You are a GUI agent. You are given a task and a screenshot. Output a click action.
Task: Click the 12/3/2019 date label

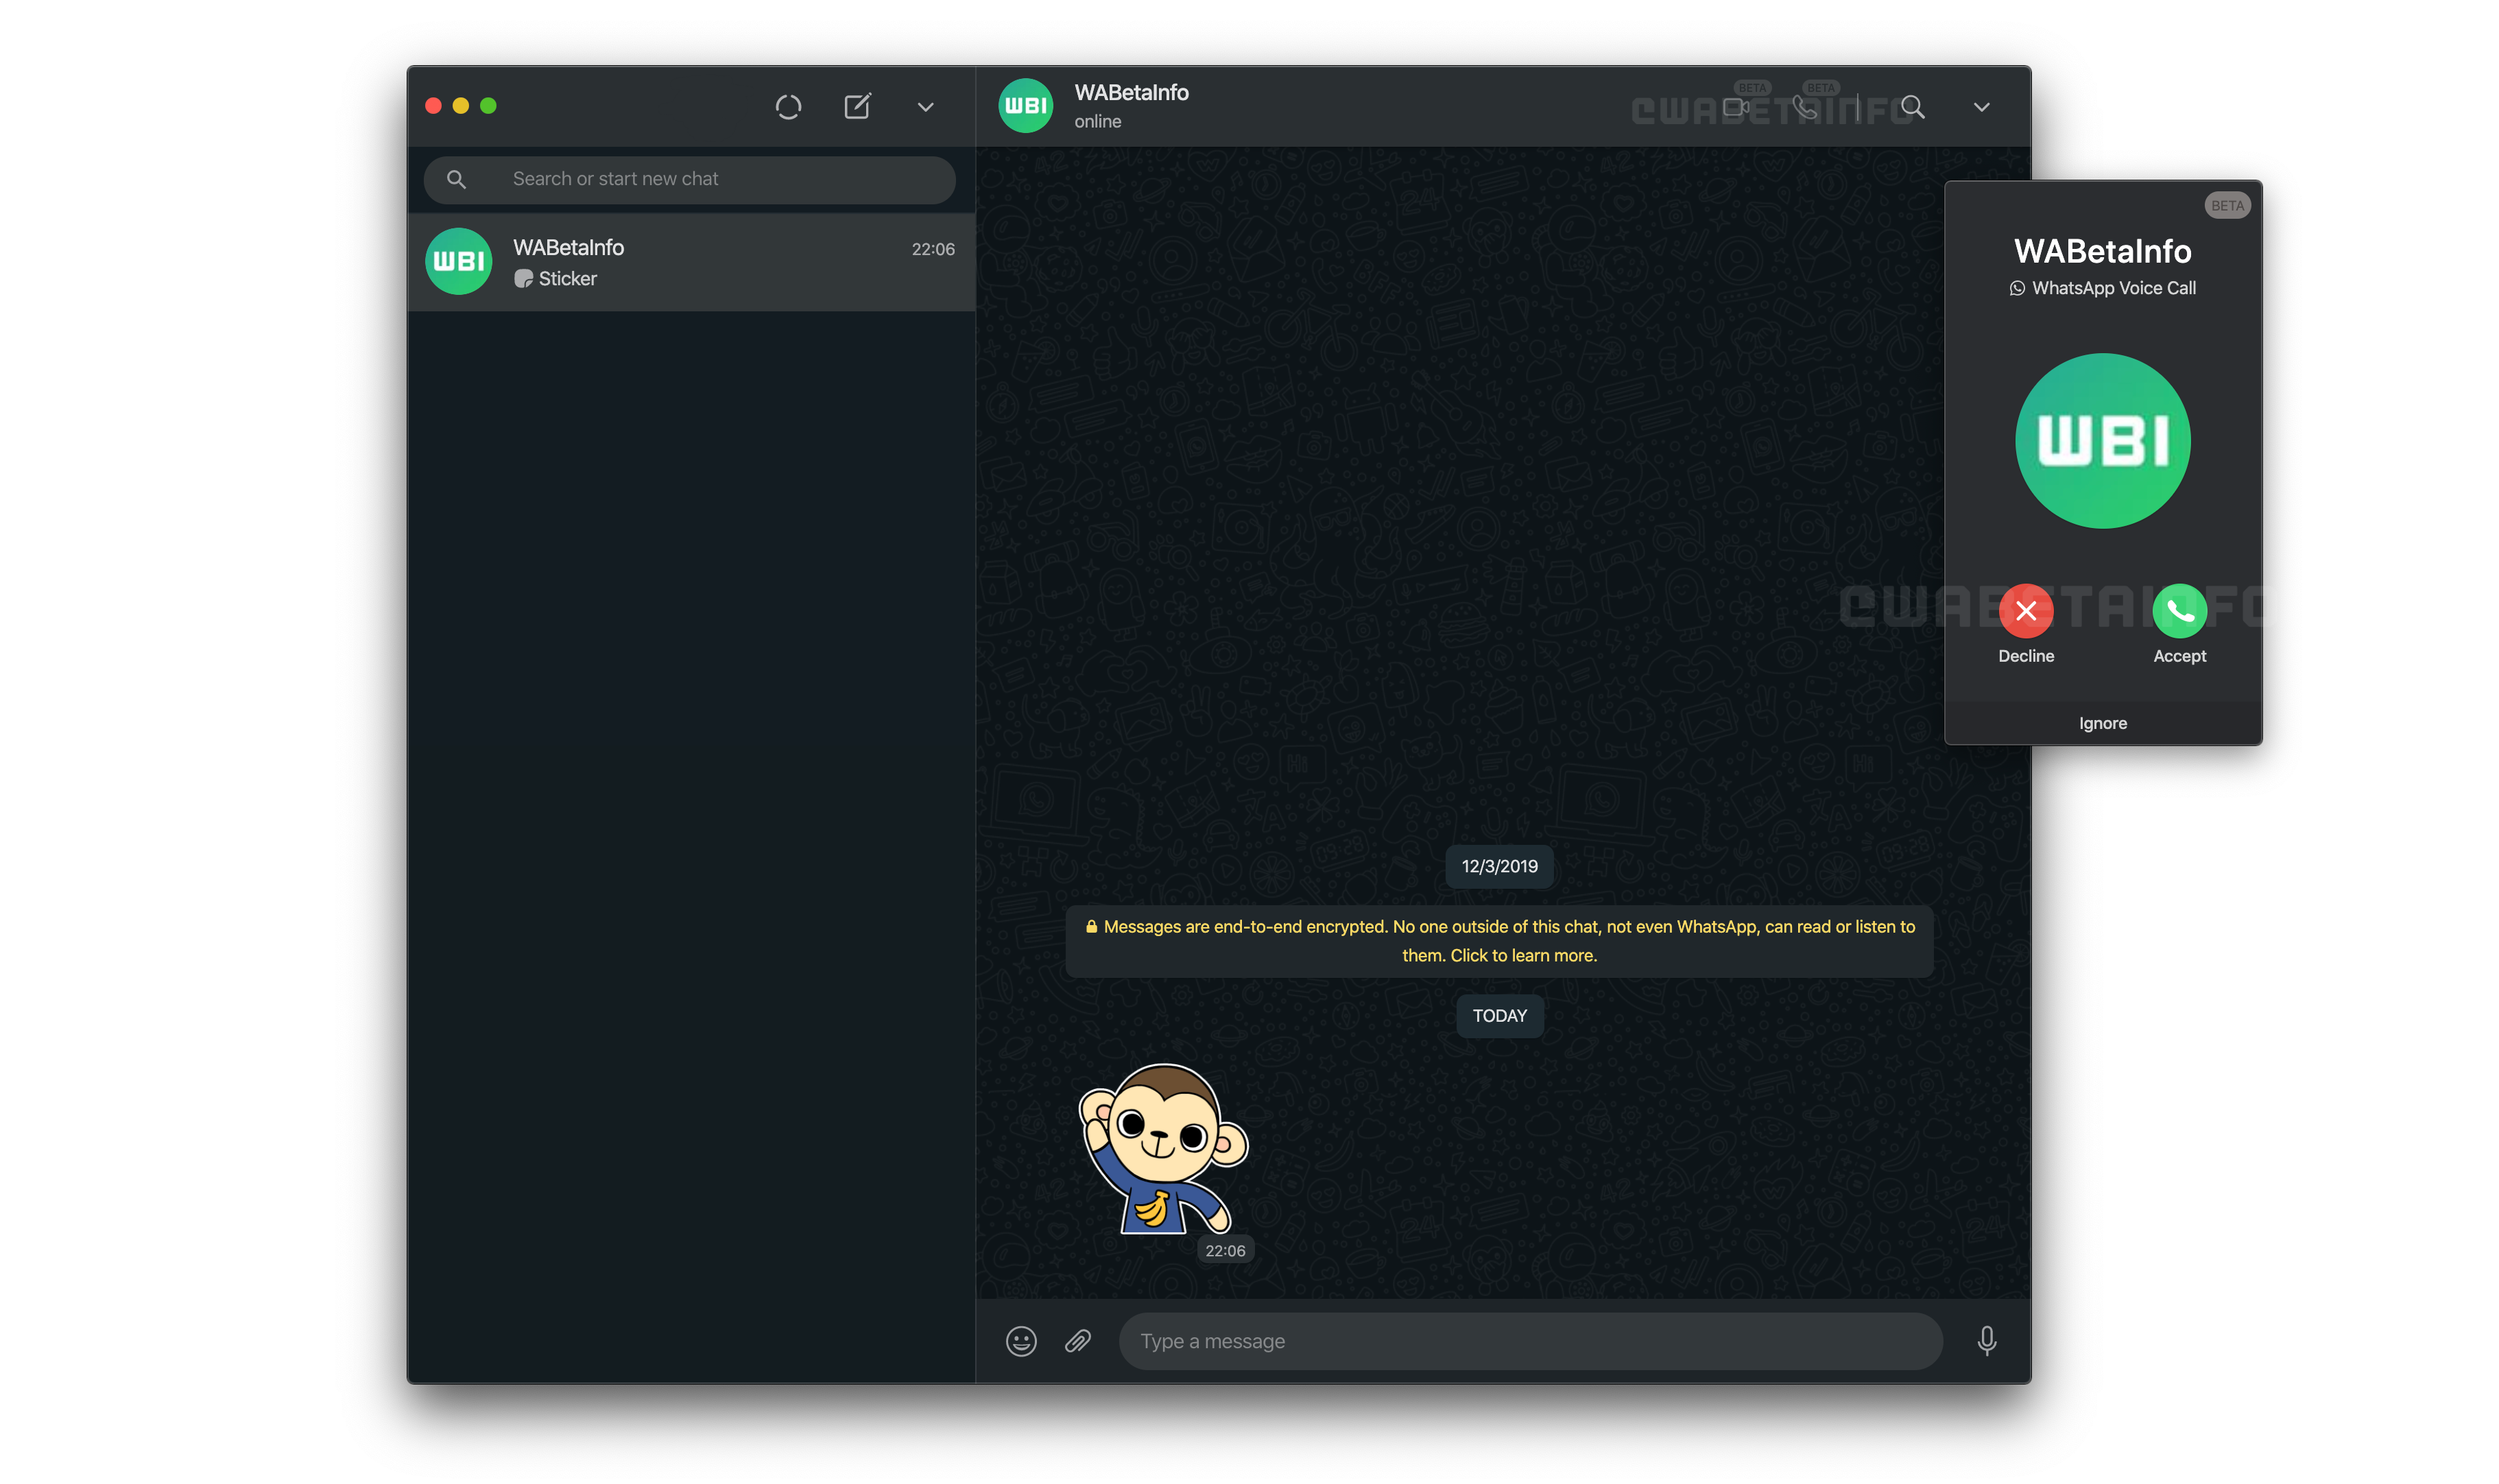point(1499,866)
